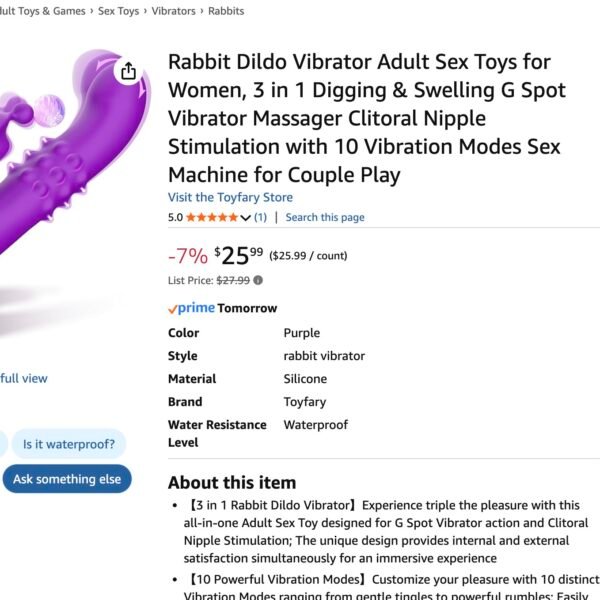The image size is (600, 600).
Task: Open the Rabbits breadcrumb category
Action: tap(226, 11)
